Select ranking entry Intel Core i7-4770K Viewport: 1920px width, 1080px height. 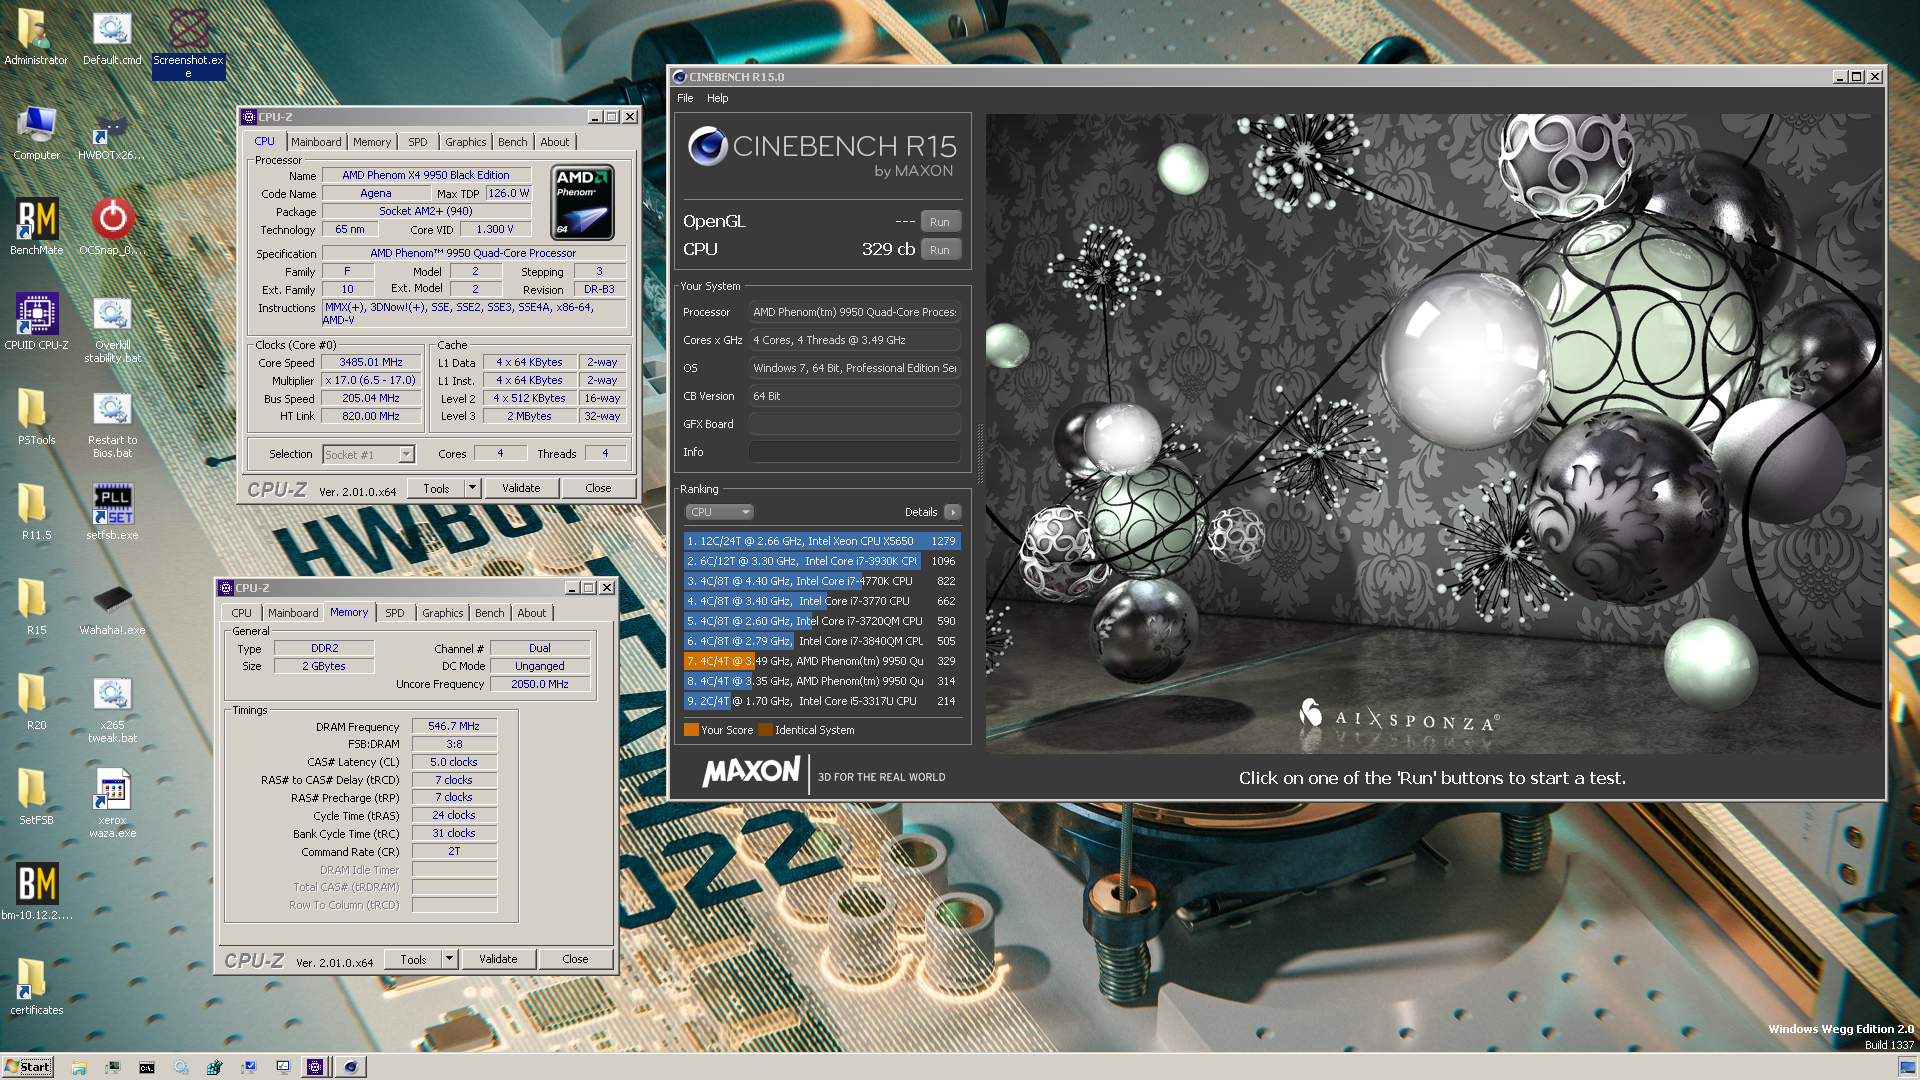821,581
